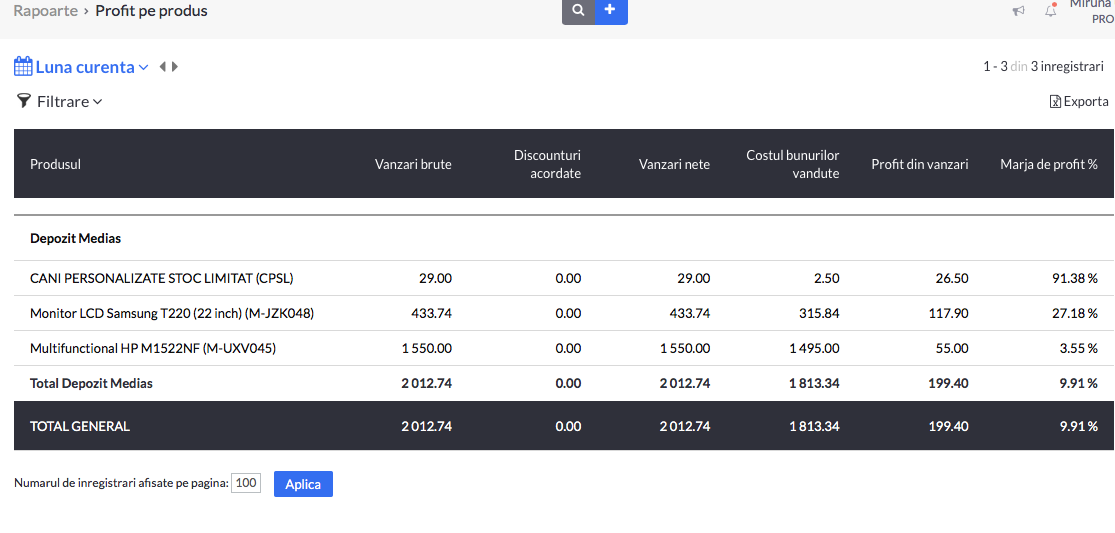Screen dimensions: 1115x533
Task: Click the blue plus add button
Action: click(x=610, y=11)
